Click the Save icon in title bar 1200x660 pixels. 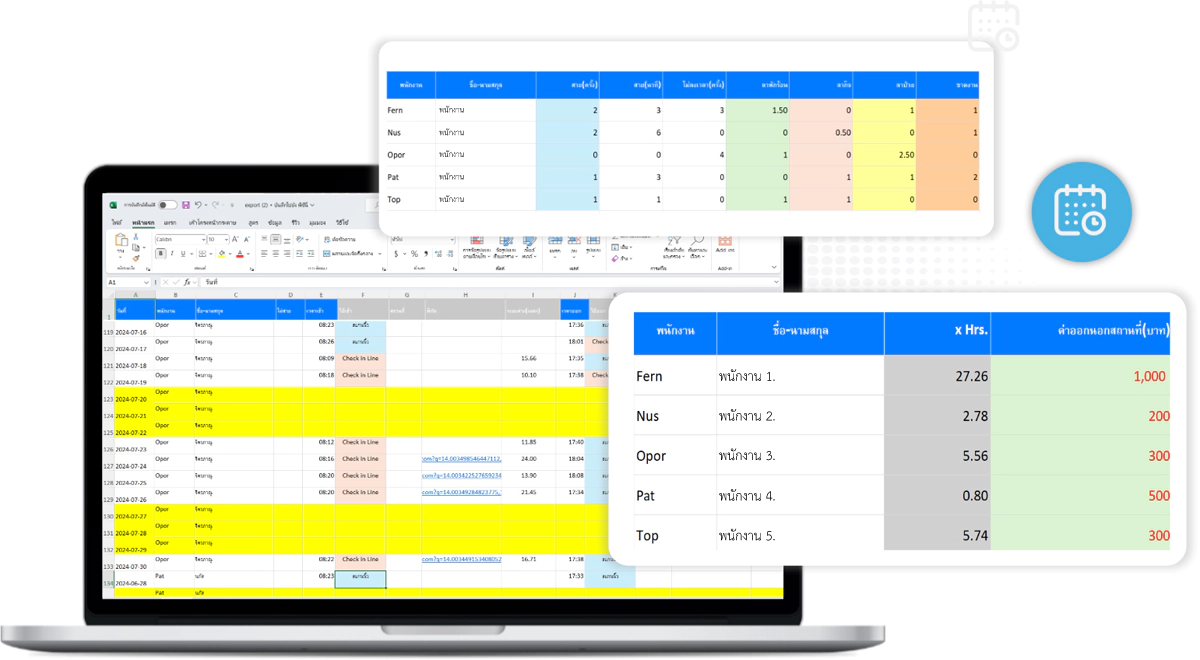click(186, 205)
